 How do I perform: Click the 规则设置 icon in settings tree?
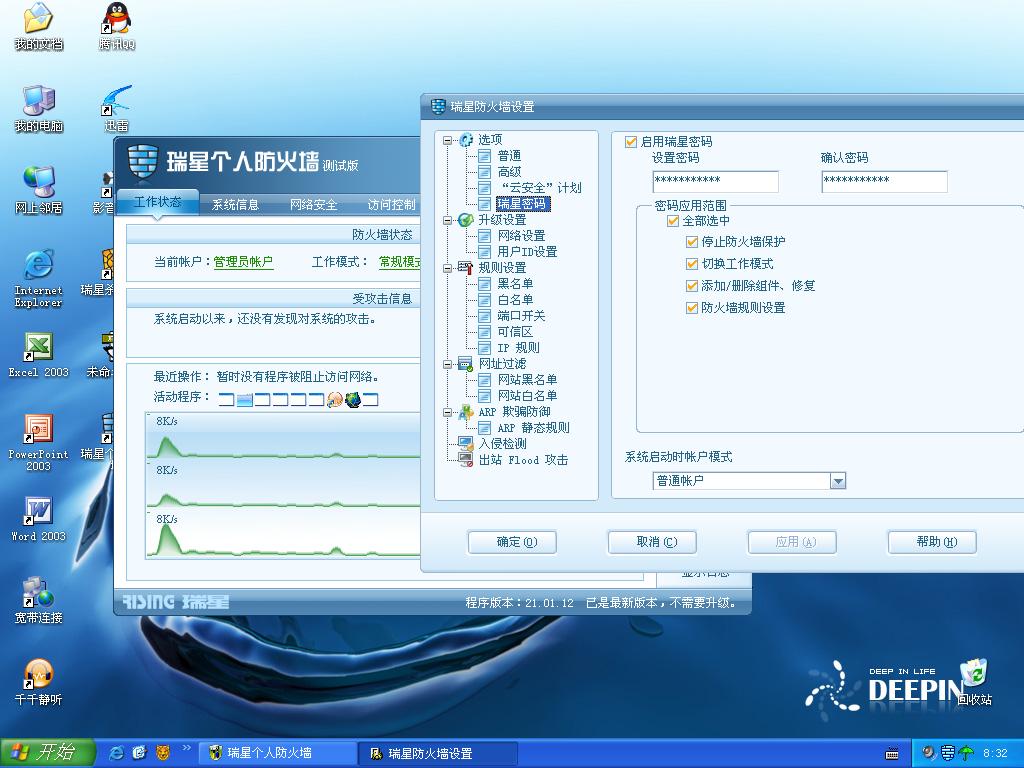466,268
